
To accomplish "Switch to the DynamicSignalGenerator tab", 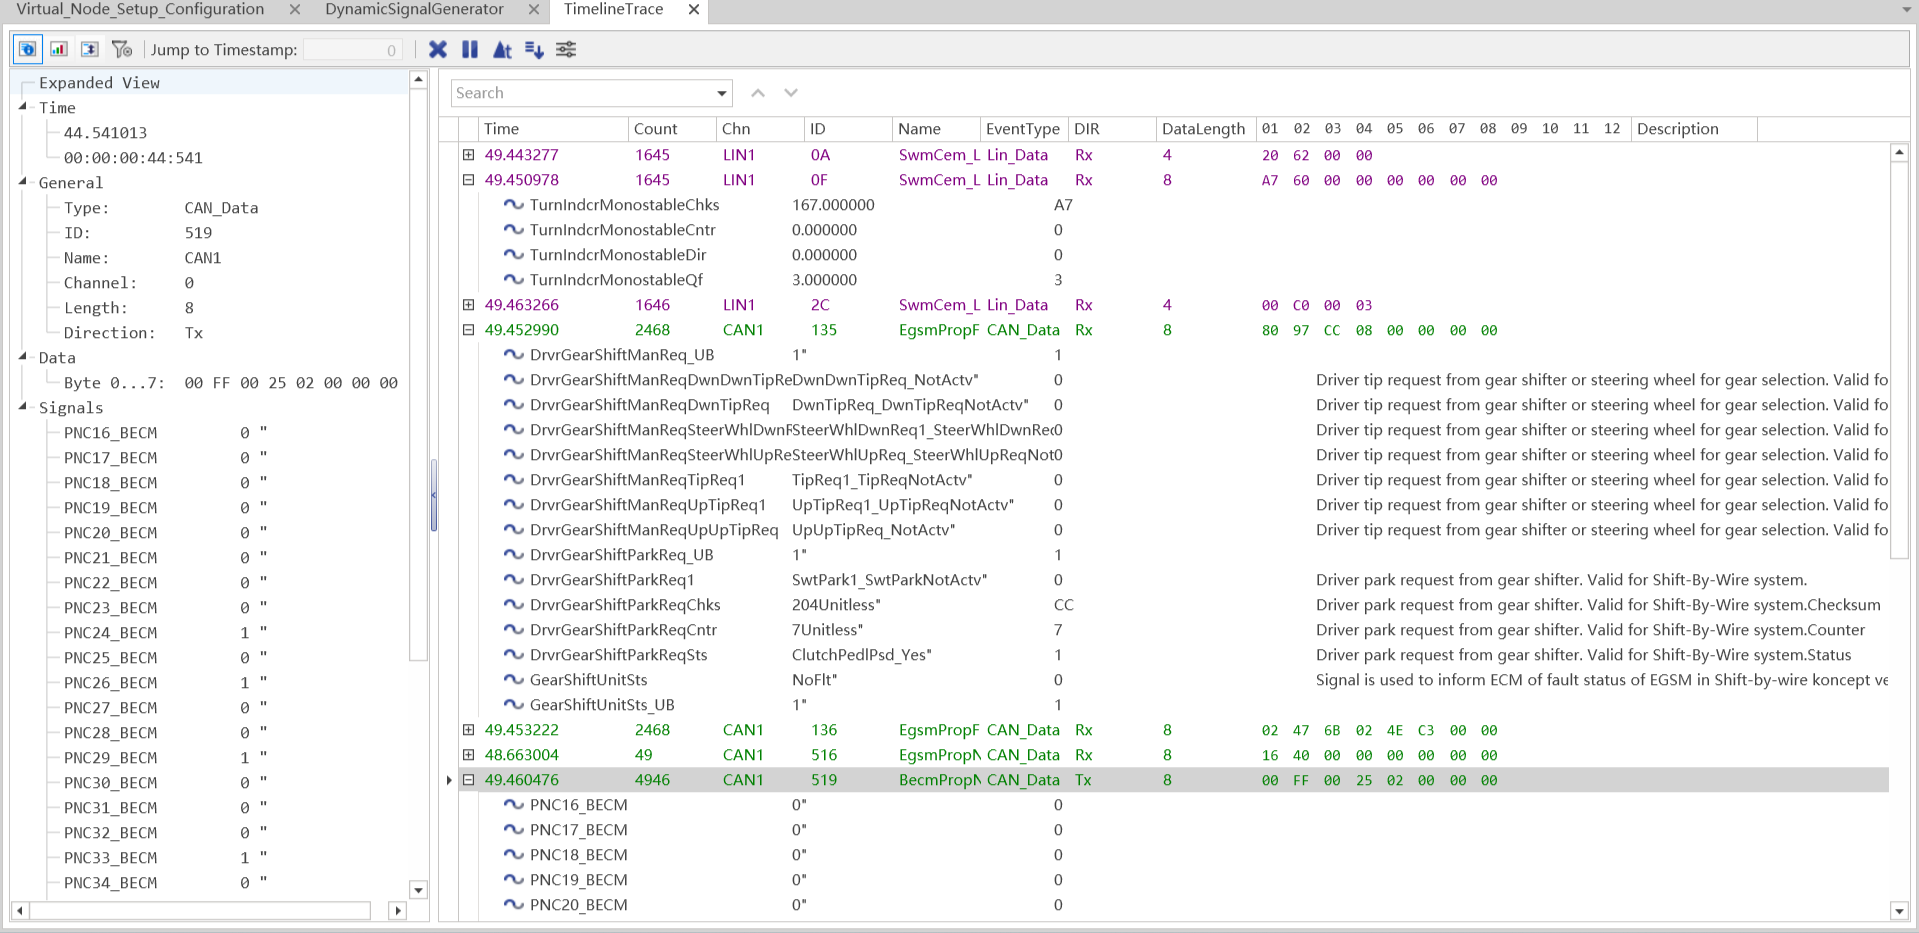I will (414, 10).
